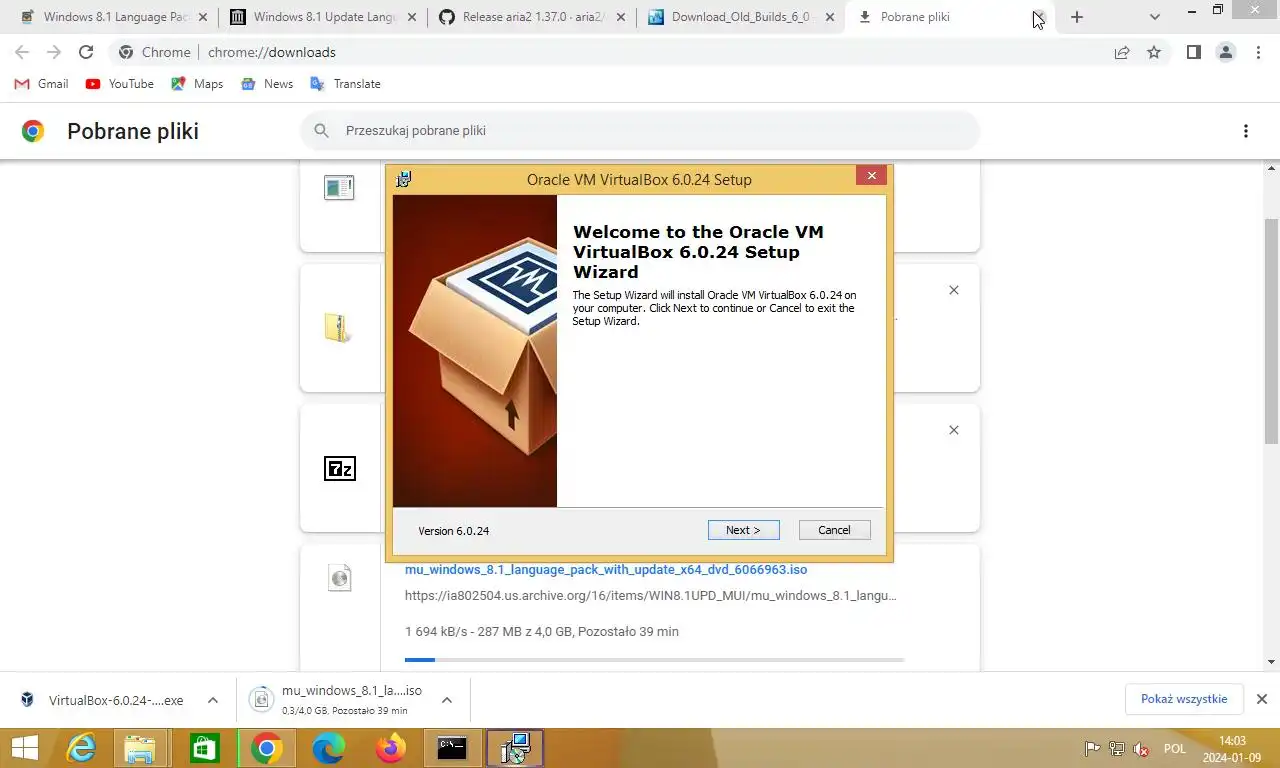Screen dimensions: 1280x768
Task: Open the Translate bookmark
Action: [346, 84]
